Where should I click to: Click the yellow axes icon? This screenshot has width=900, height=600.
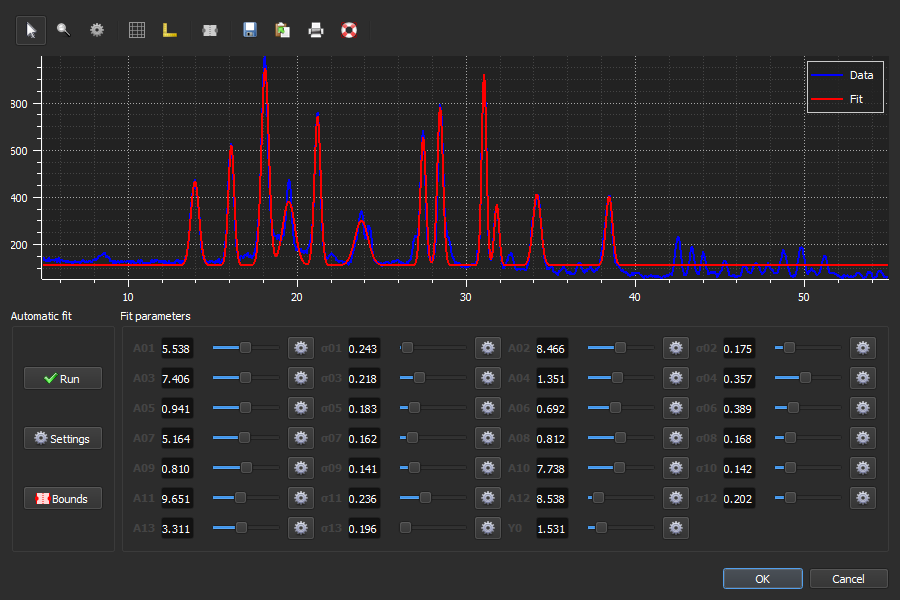[169, 30]
